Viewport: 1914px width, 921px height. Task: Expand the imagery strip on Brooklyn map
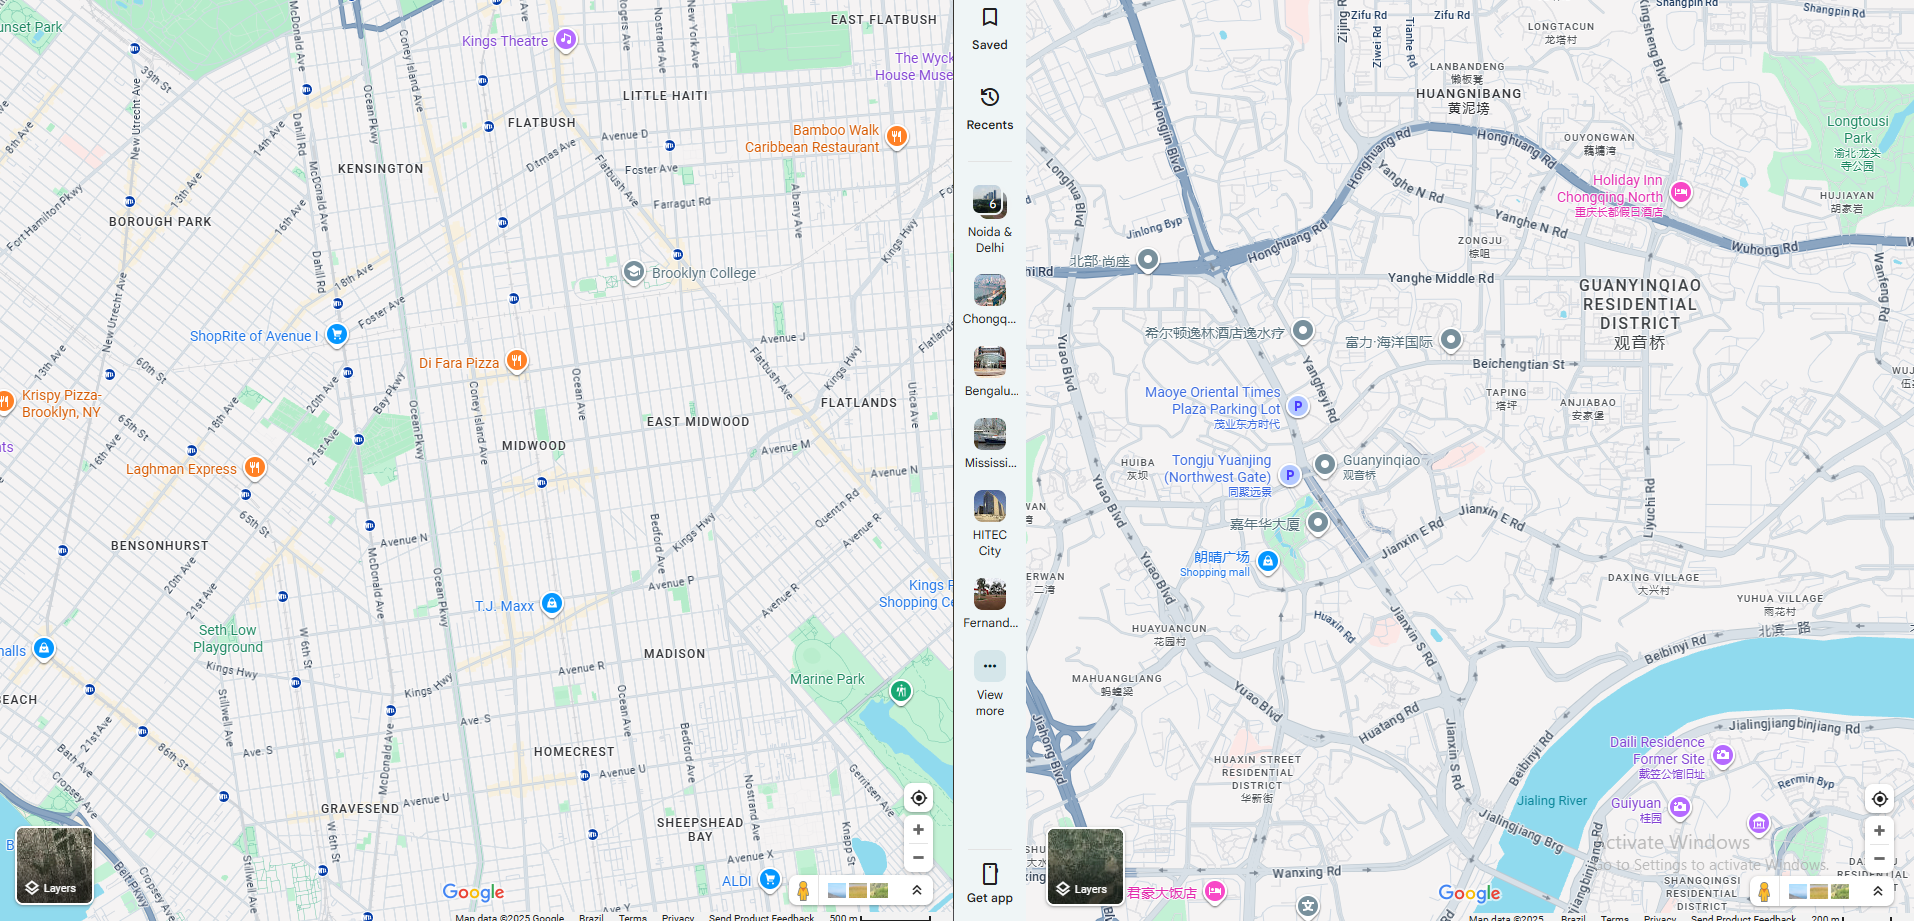pos(917,890)
